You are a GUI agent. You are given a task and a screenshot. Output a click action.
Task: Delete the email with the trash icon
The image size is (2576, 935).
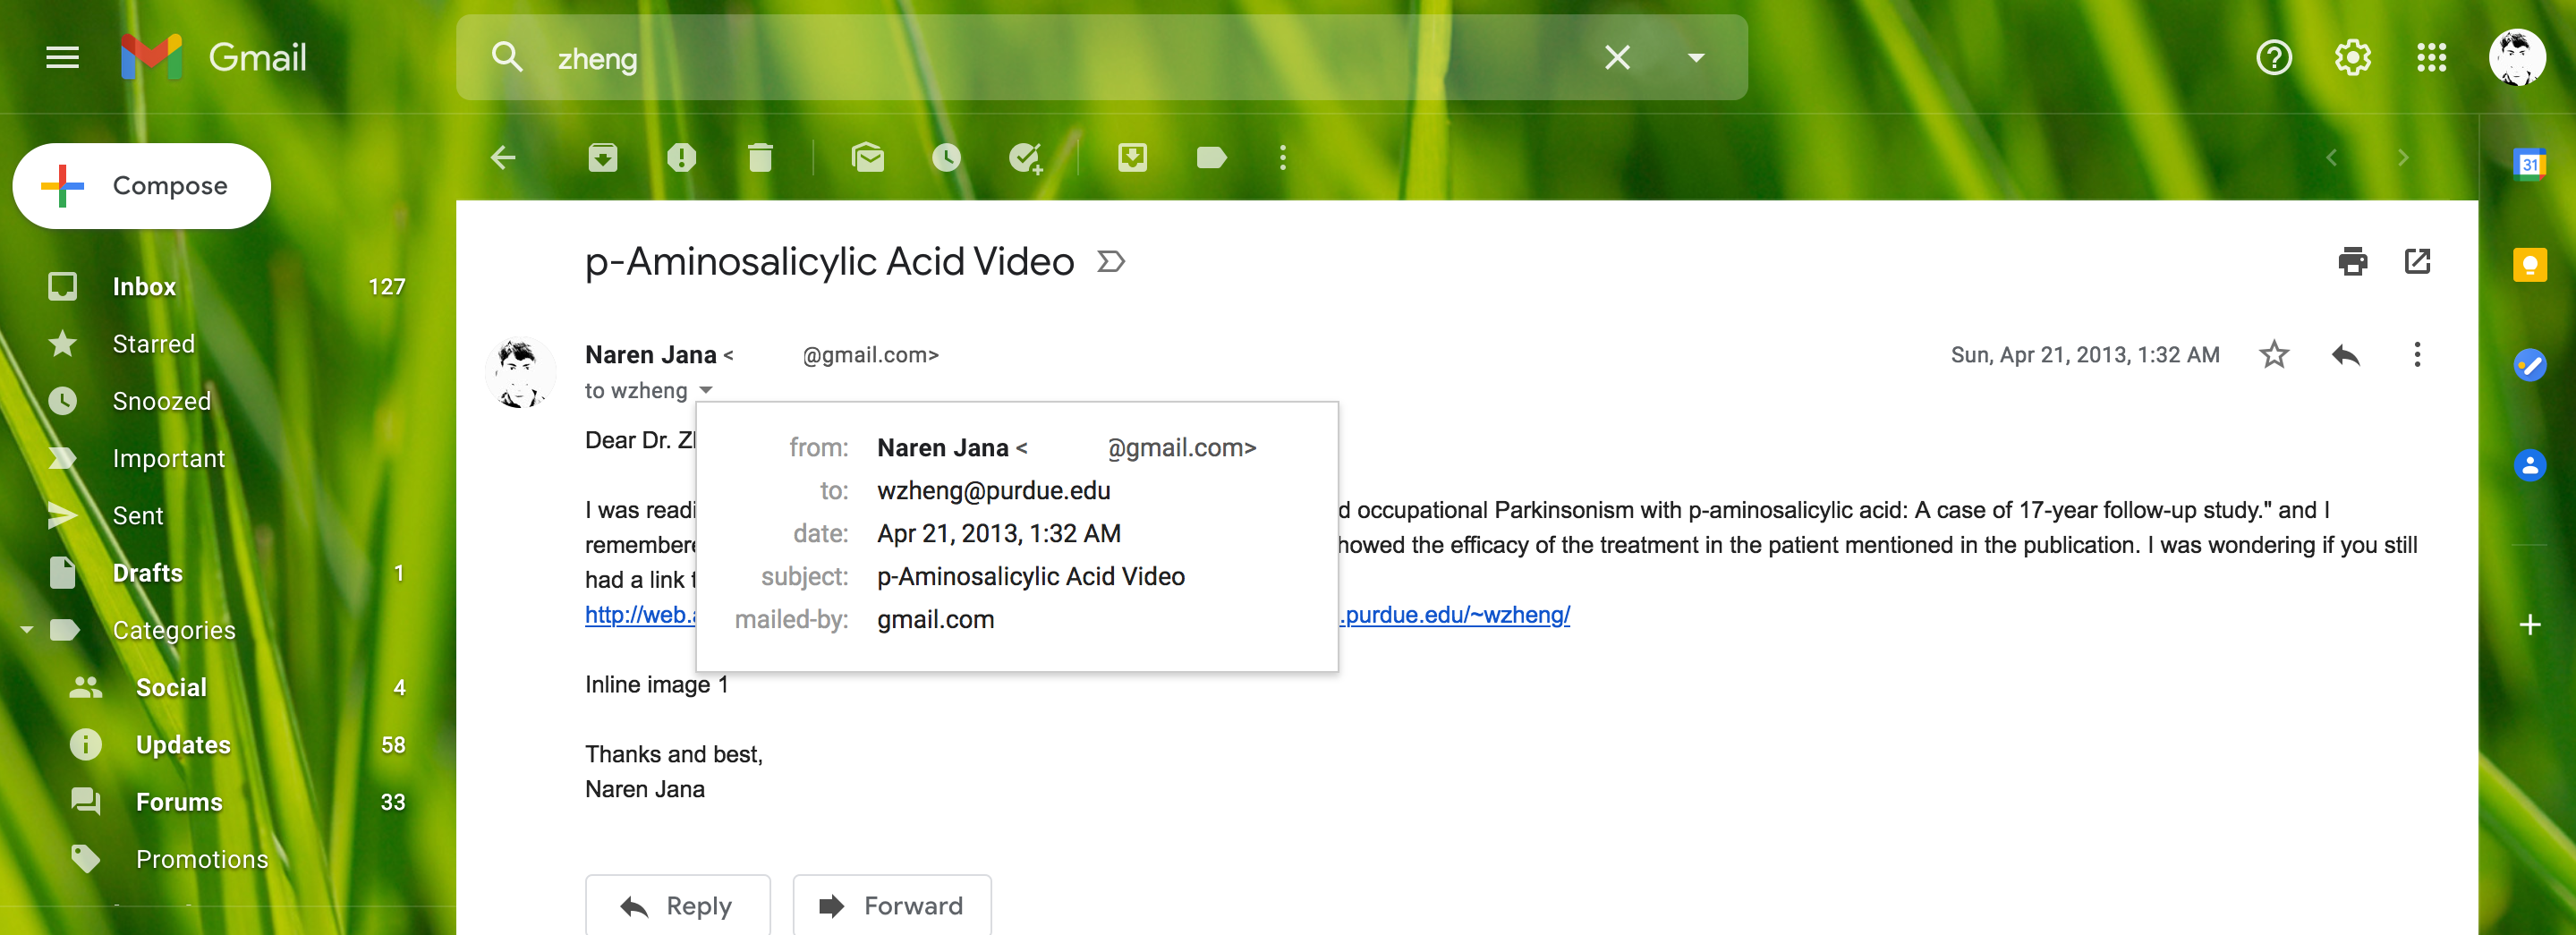tap(760, 157)
